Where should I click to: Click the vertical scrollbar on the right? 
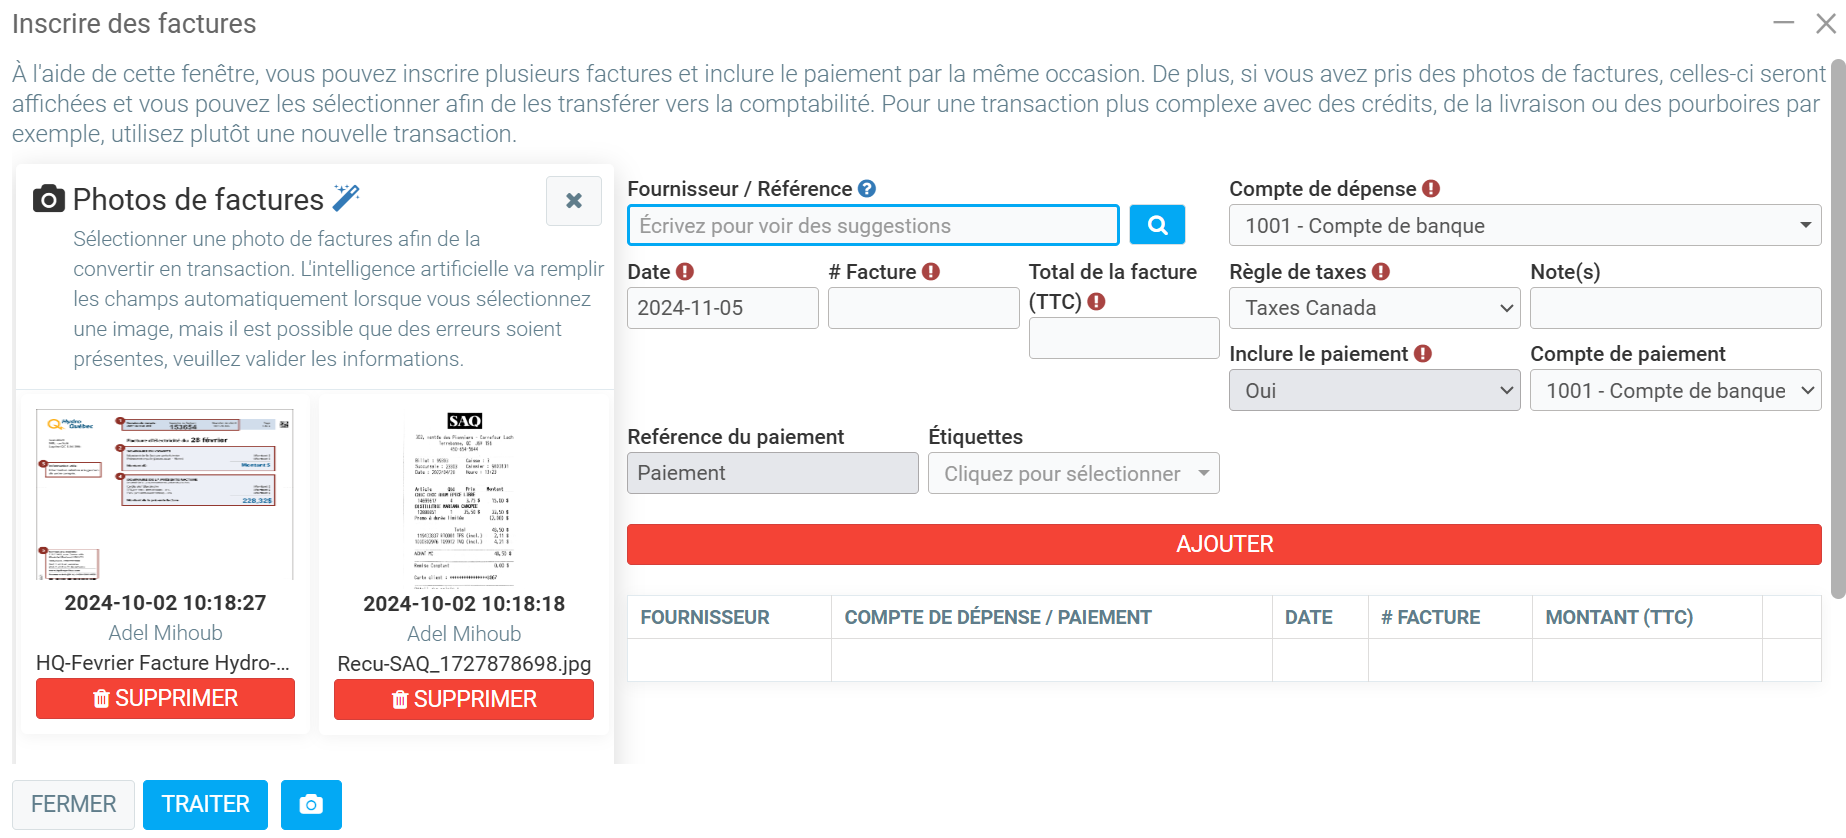click(1837, 330)
